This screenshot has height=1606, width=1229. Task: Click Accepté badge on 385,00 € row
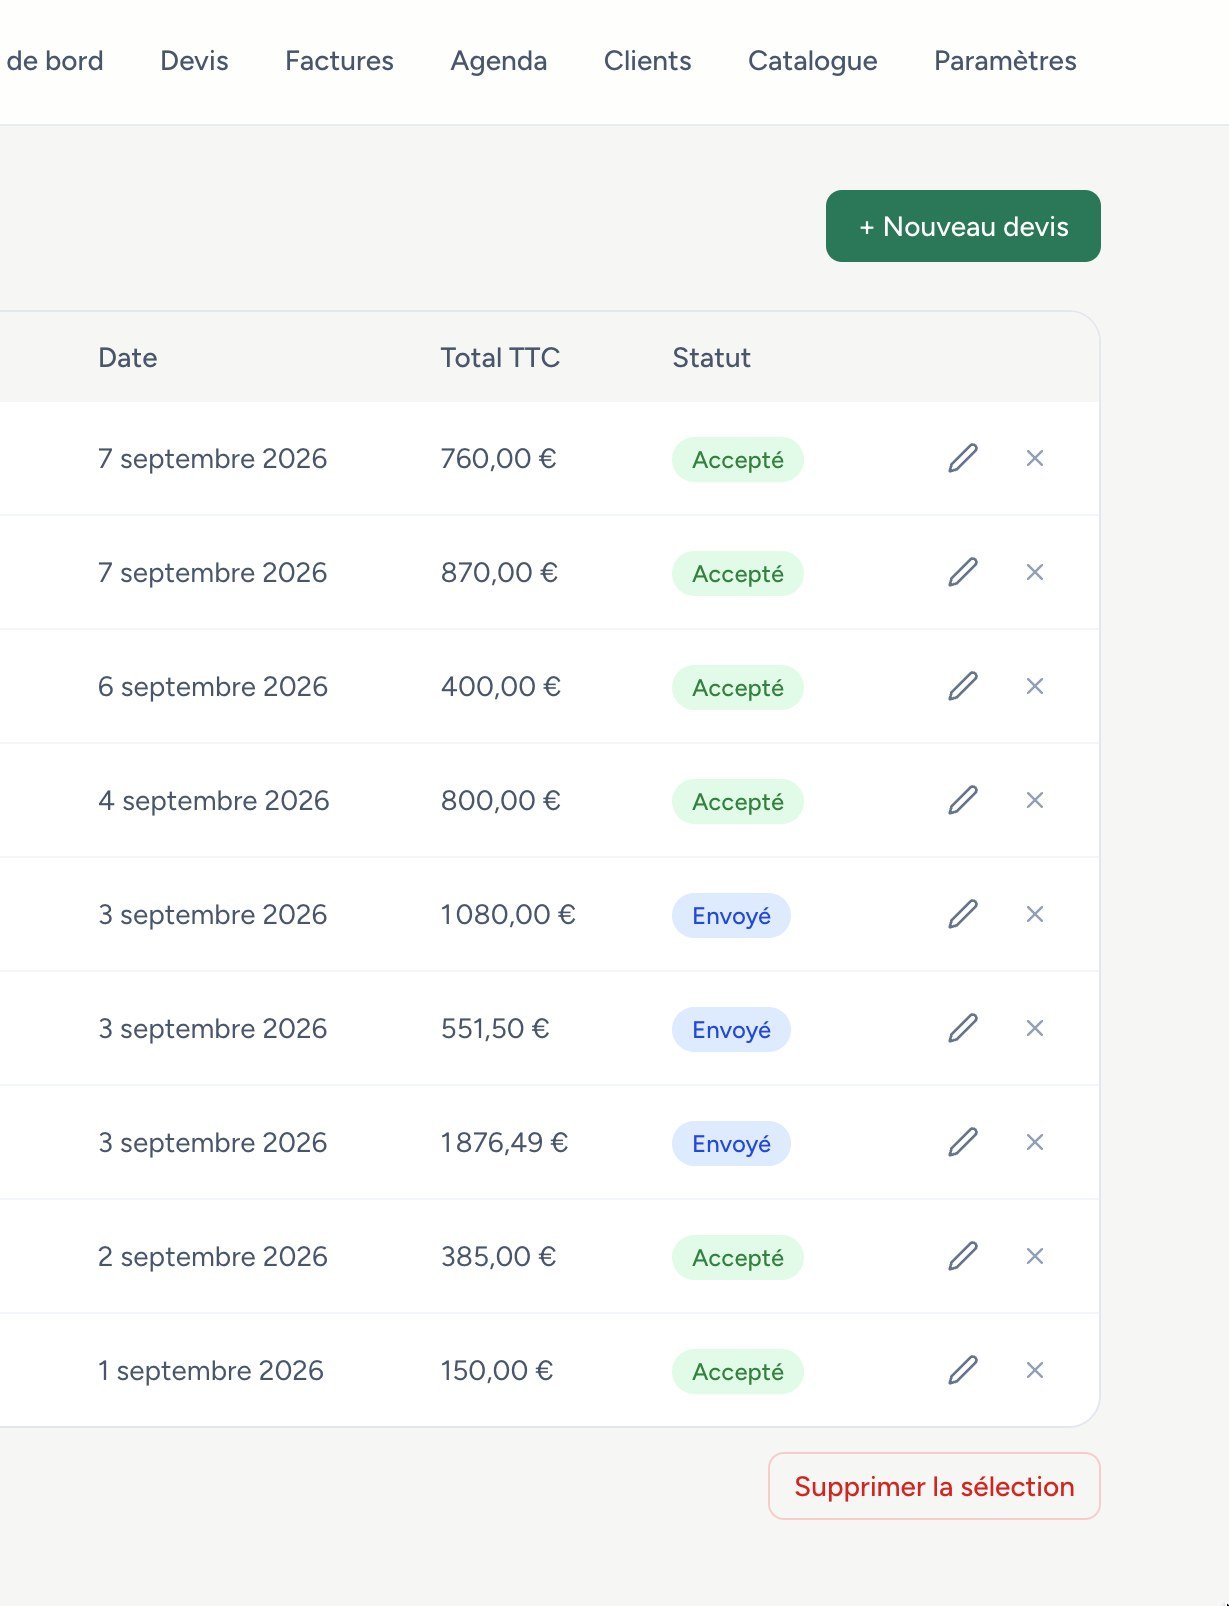[x=738, y=1257]
